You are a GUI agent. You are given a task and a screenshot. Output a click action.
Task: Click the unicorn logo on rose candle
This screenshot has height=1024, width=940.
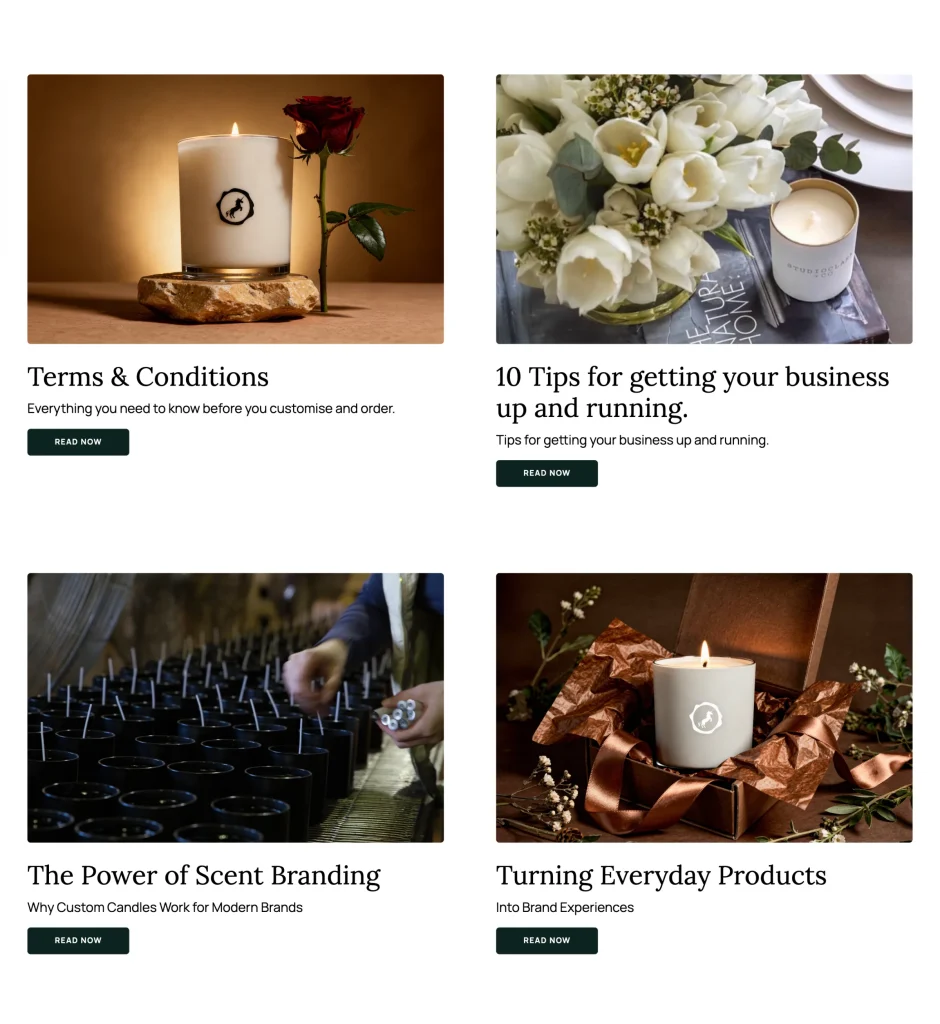(235, 206)
